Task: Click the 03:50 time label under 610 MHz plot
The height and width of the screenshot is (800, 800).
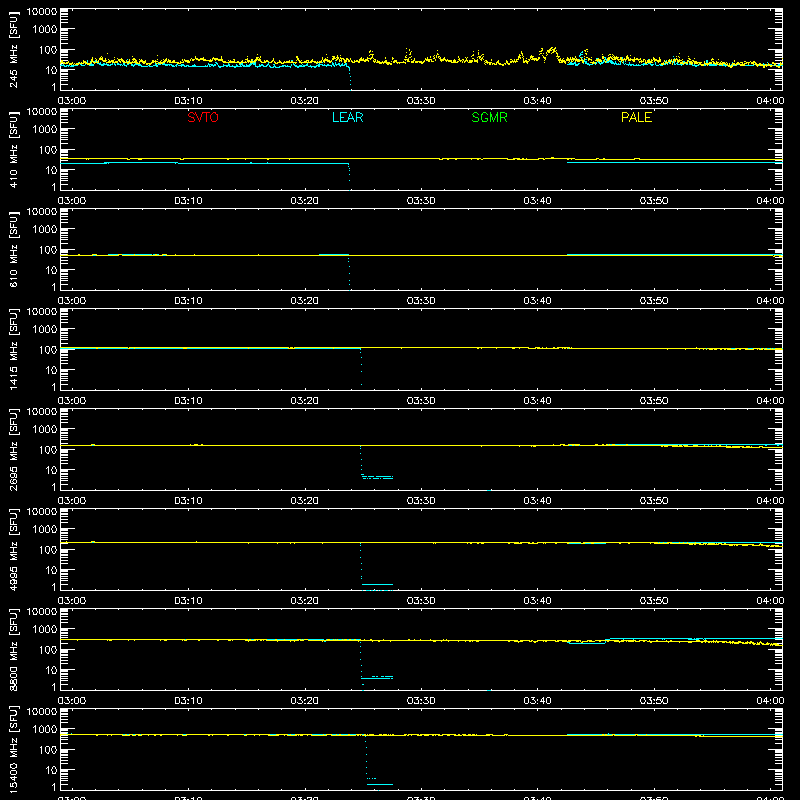Action: click(x=654, y=301)
